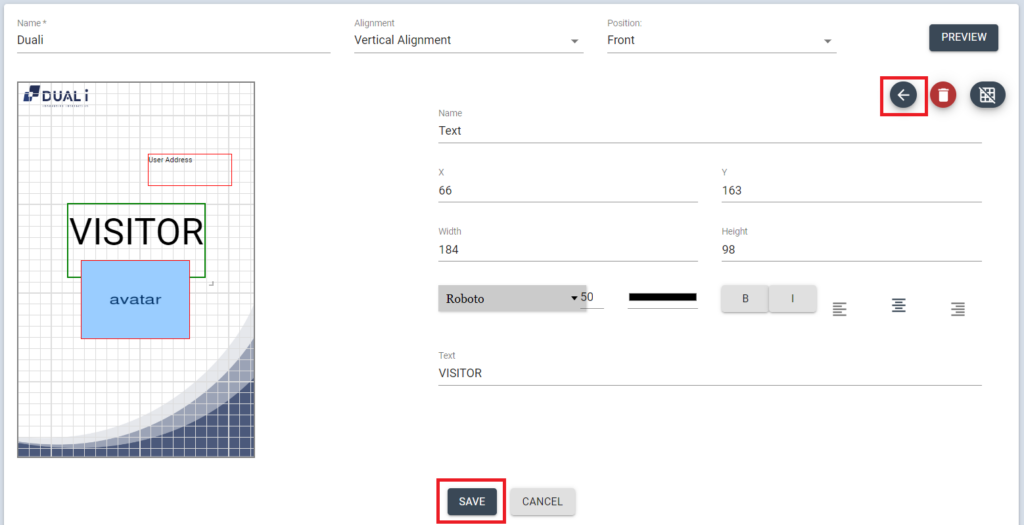Open the Alignment dropdown
1024x525 pixels.
(x=468, y=41)
